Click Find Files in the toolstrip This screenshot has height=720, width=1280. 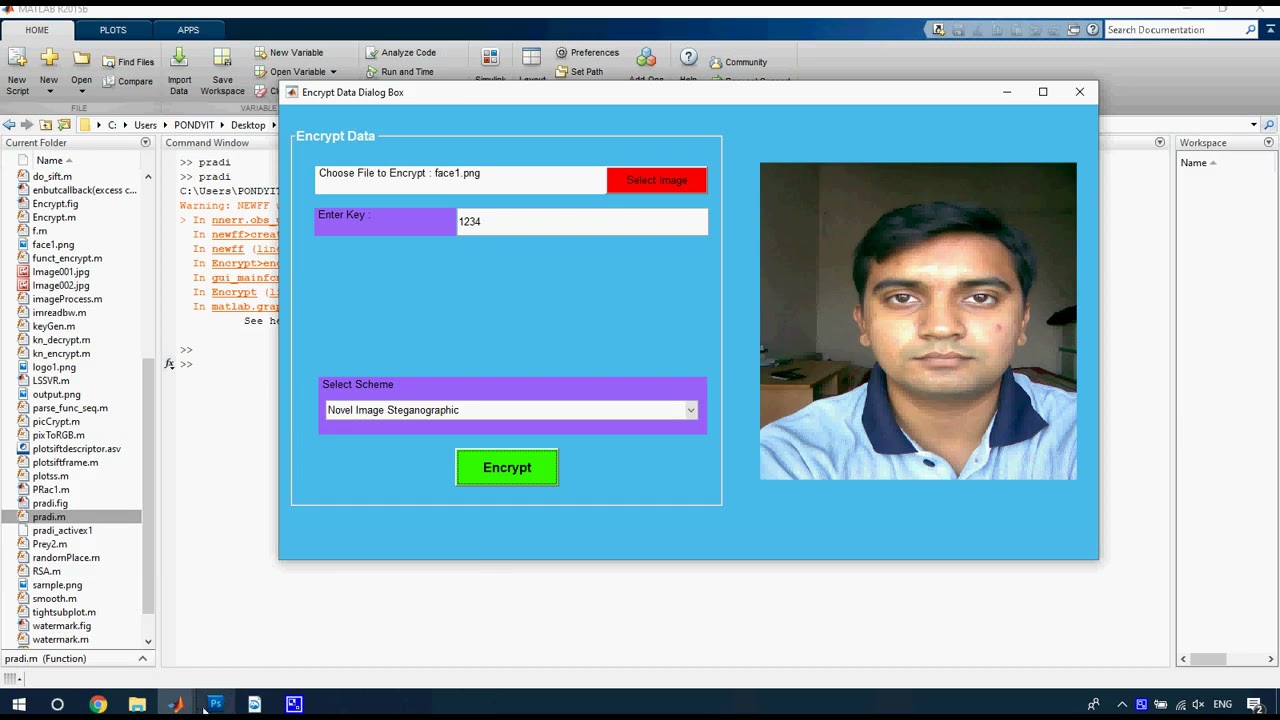pos(128,62)
